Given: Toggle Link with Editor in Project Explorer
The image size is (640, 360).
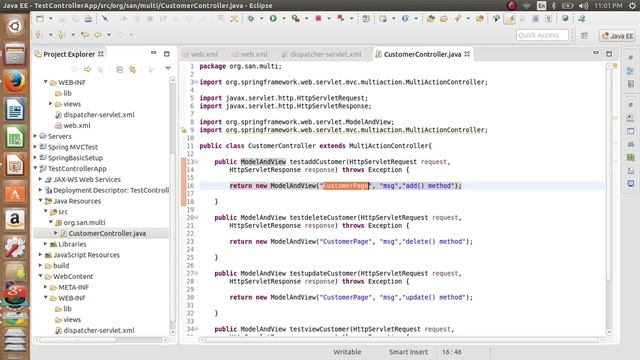Looking at the screenshot, I should tap(132, 69).
